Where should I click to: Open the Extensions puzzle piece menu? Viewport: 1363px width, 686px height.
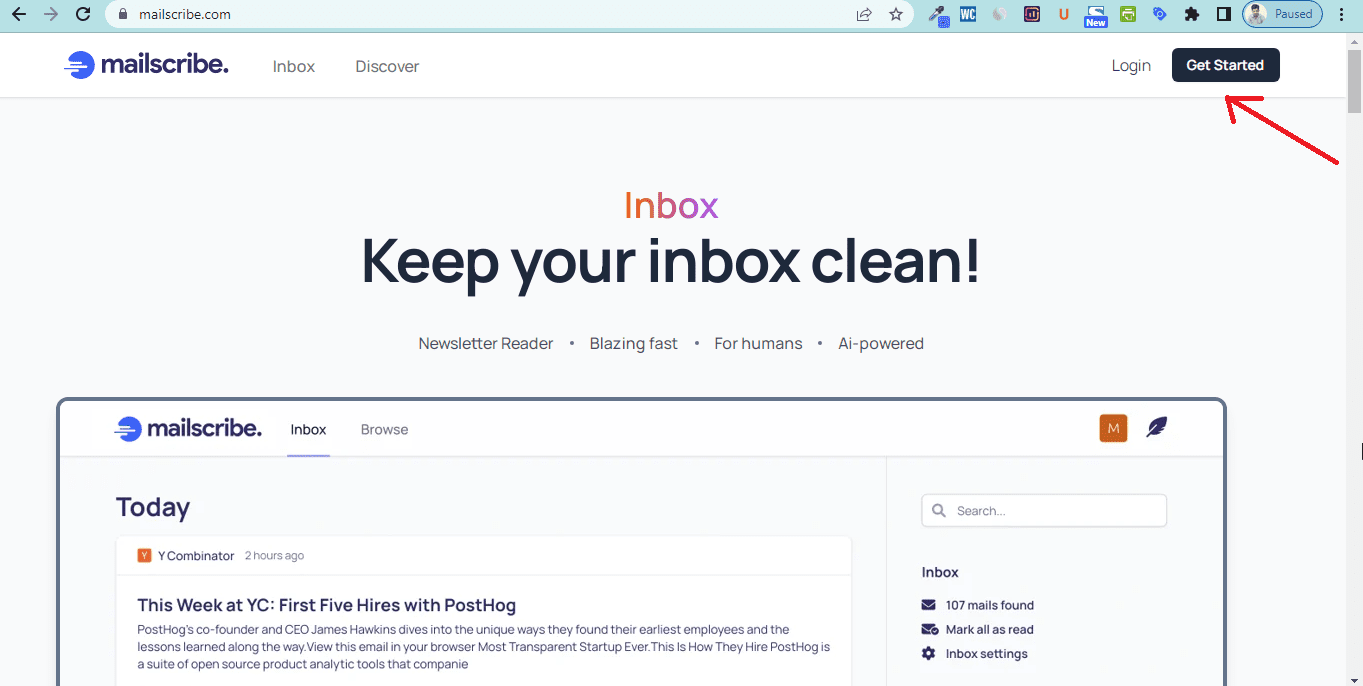pos(1192,14)
